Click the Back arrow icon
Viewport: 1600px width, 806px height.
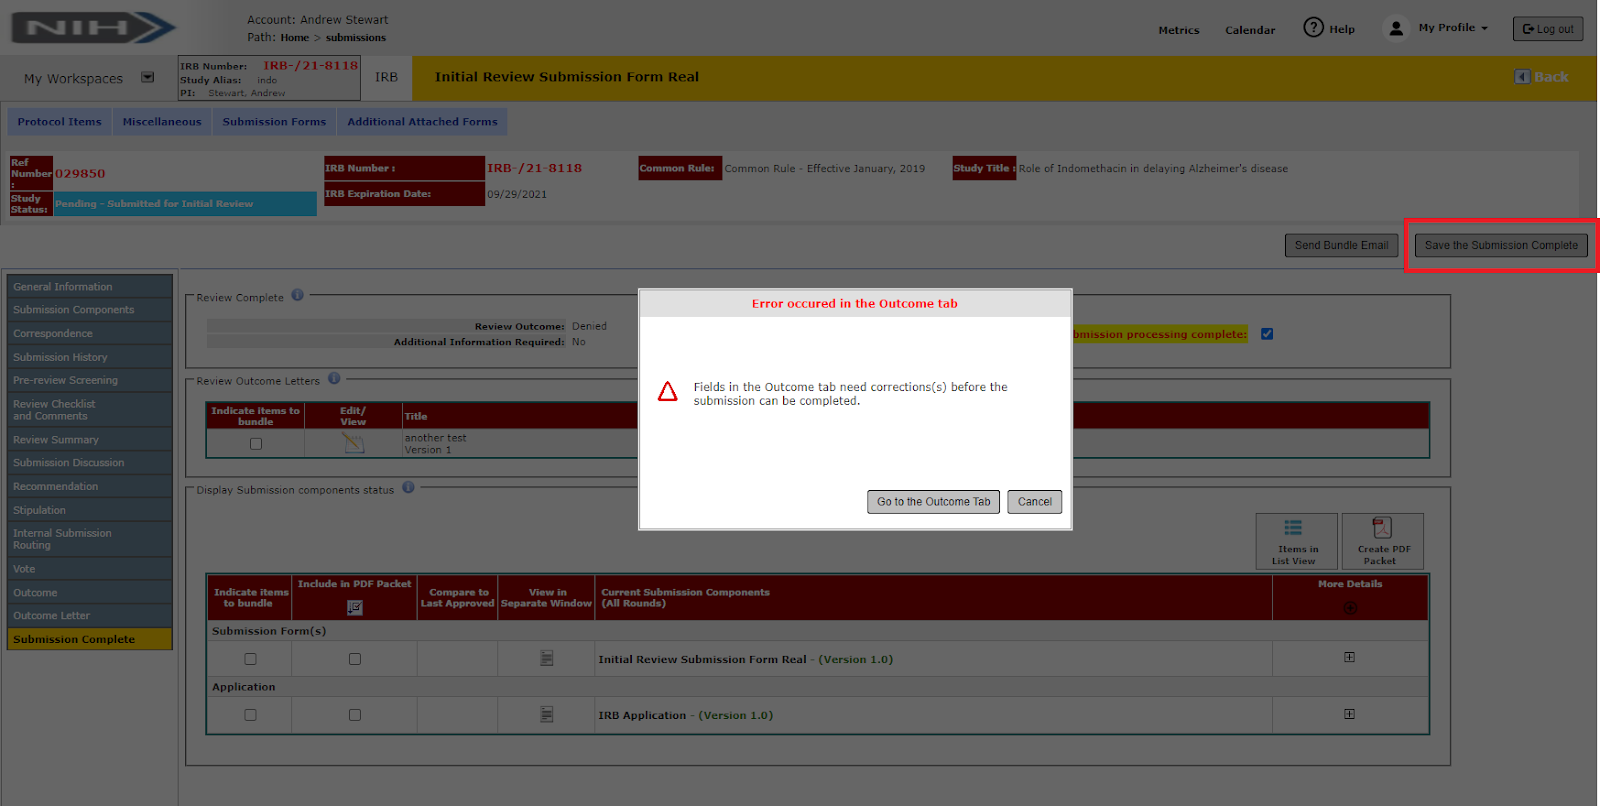coord(1522,77)
